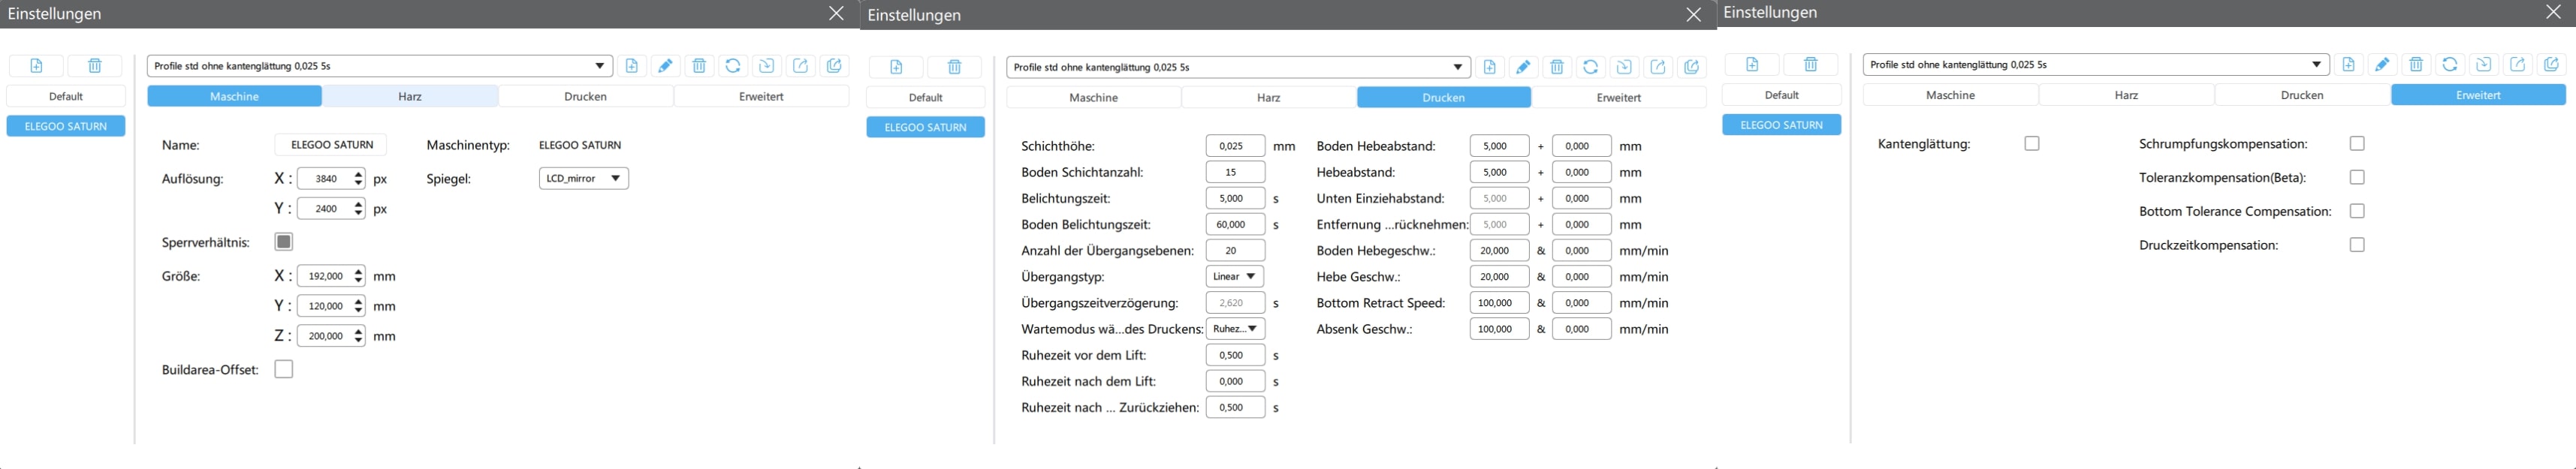Increase the Auflösung X value with up arrow

coord(359,174)
